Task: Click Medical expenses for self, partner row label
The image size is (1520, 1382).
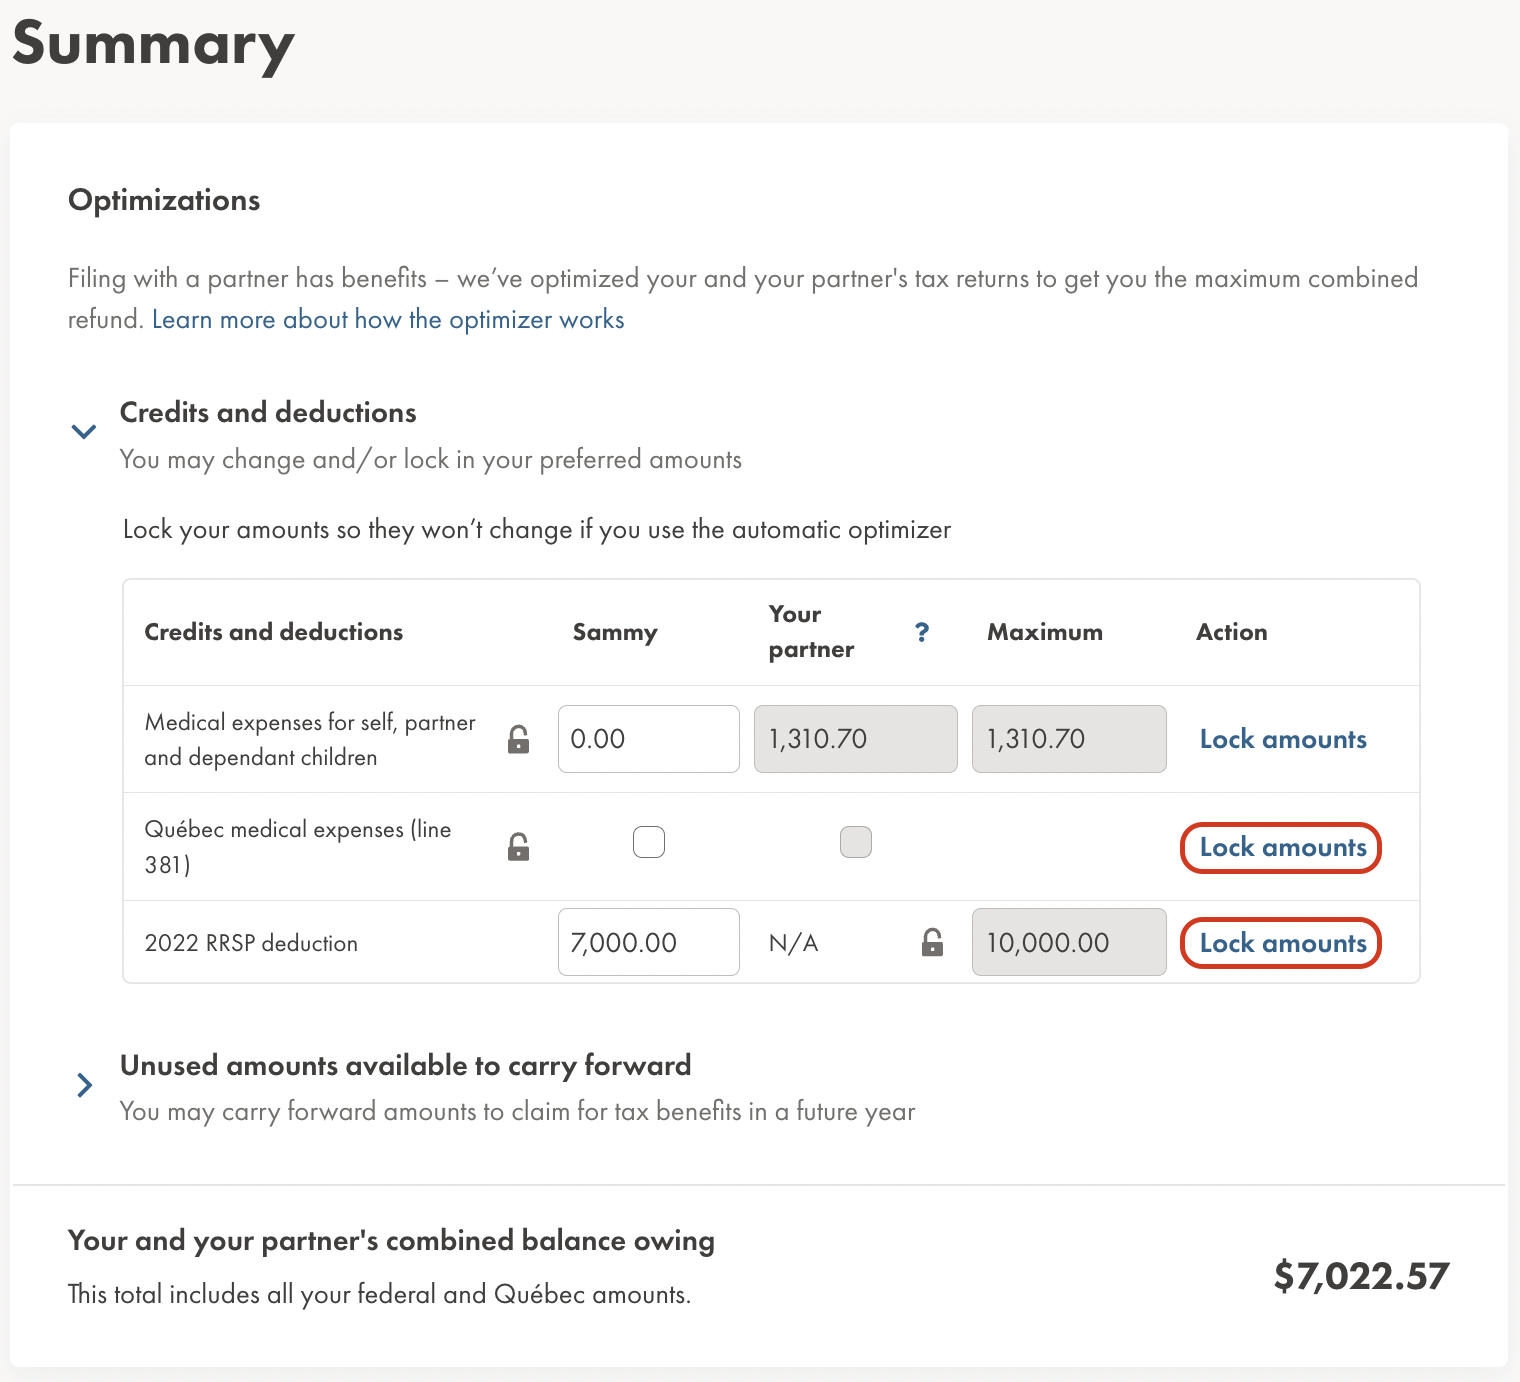Action: click(310, 739)
